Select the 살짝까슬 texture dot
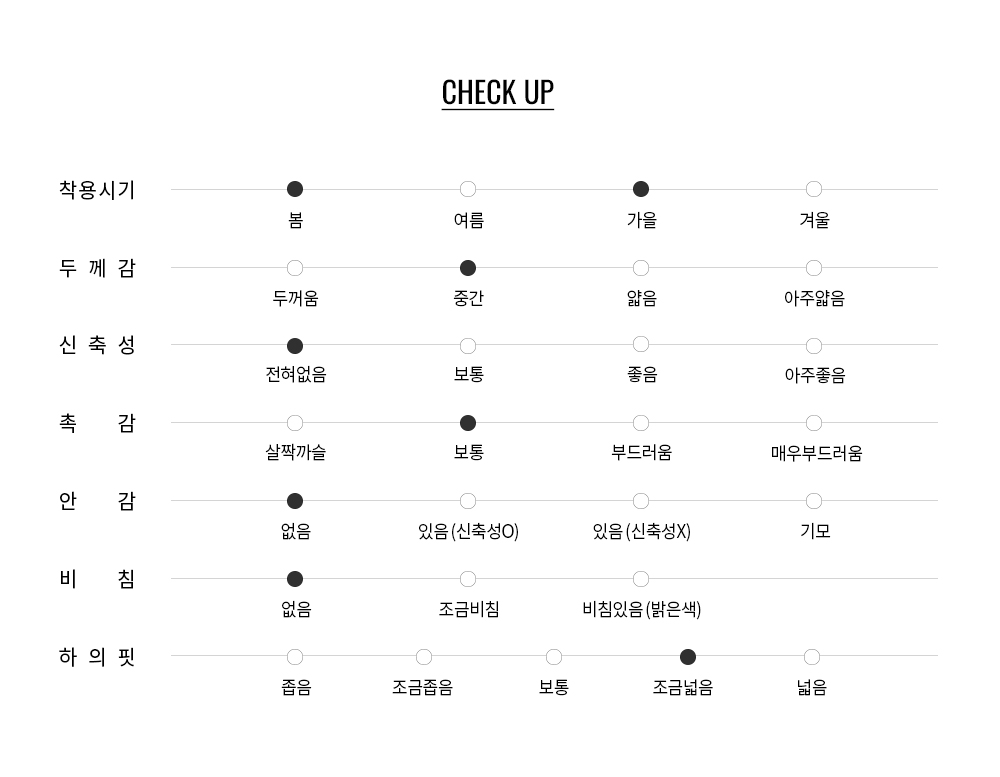 click(295, 423)
